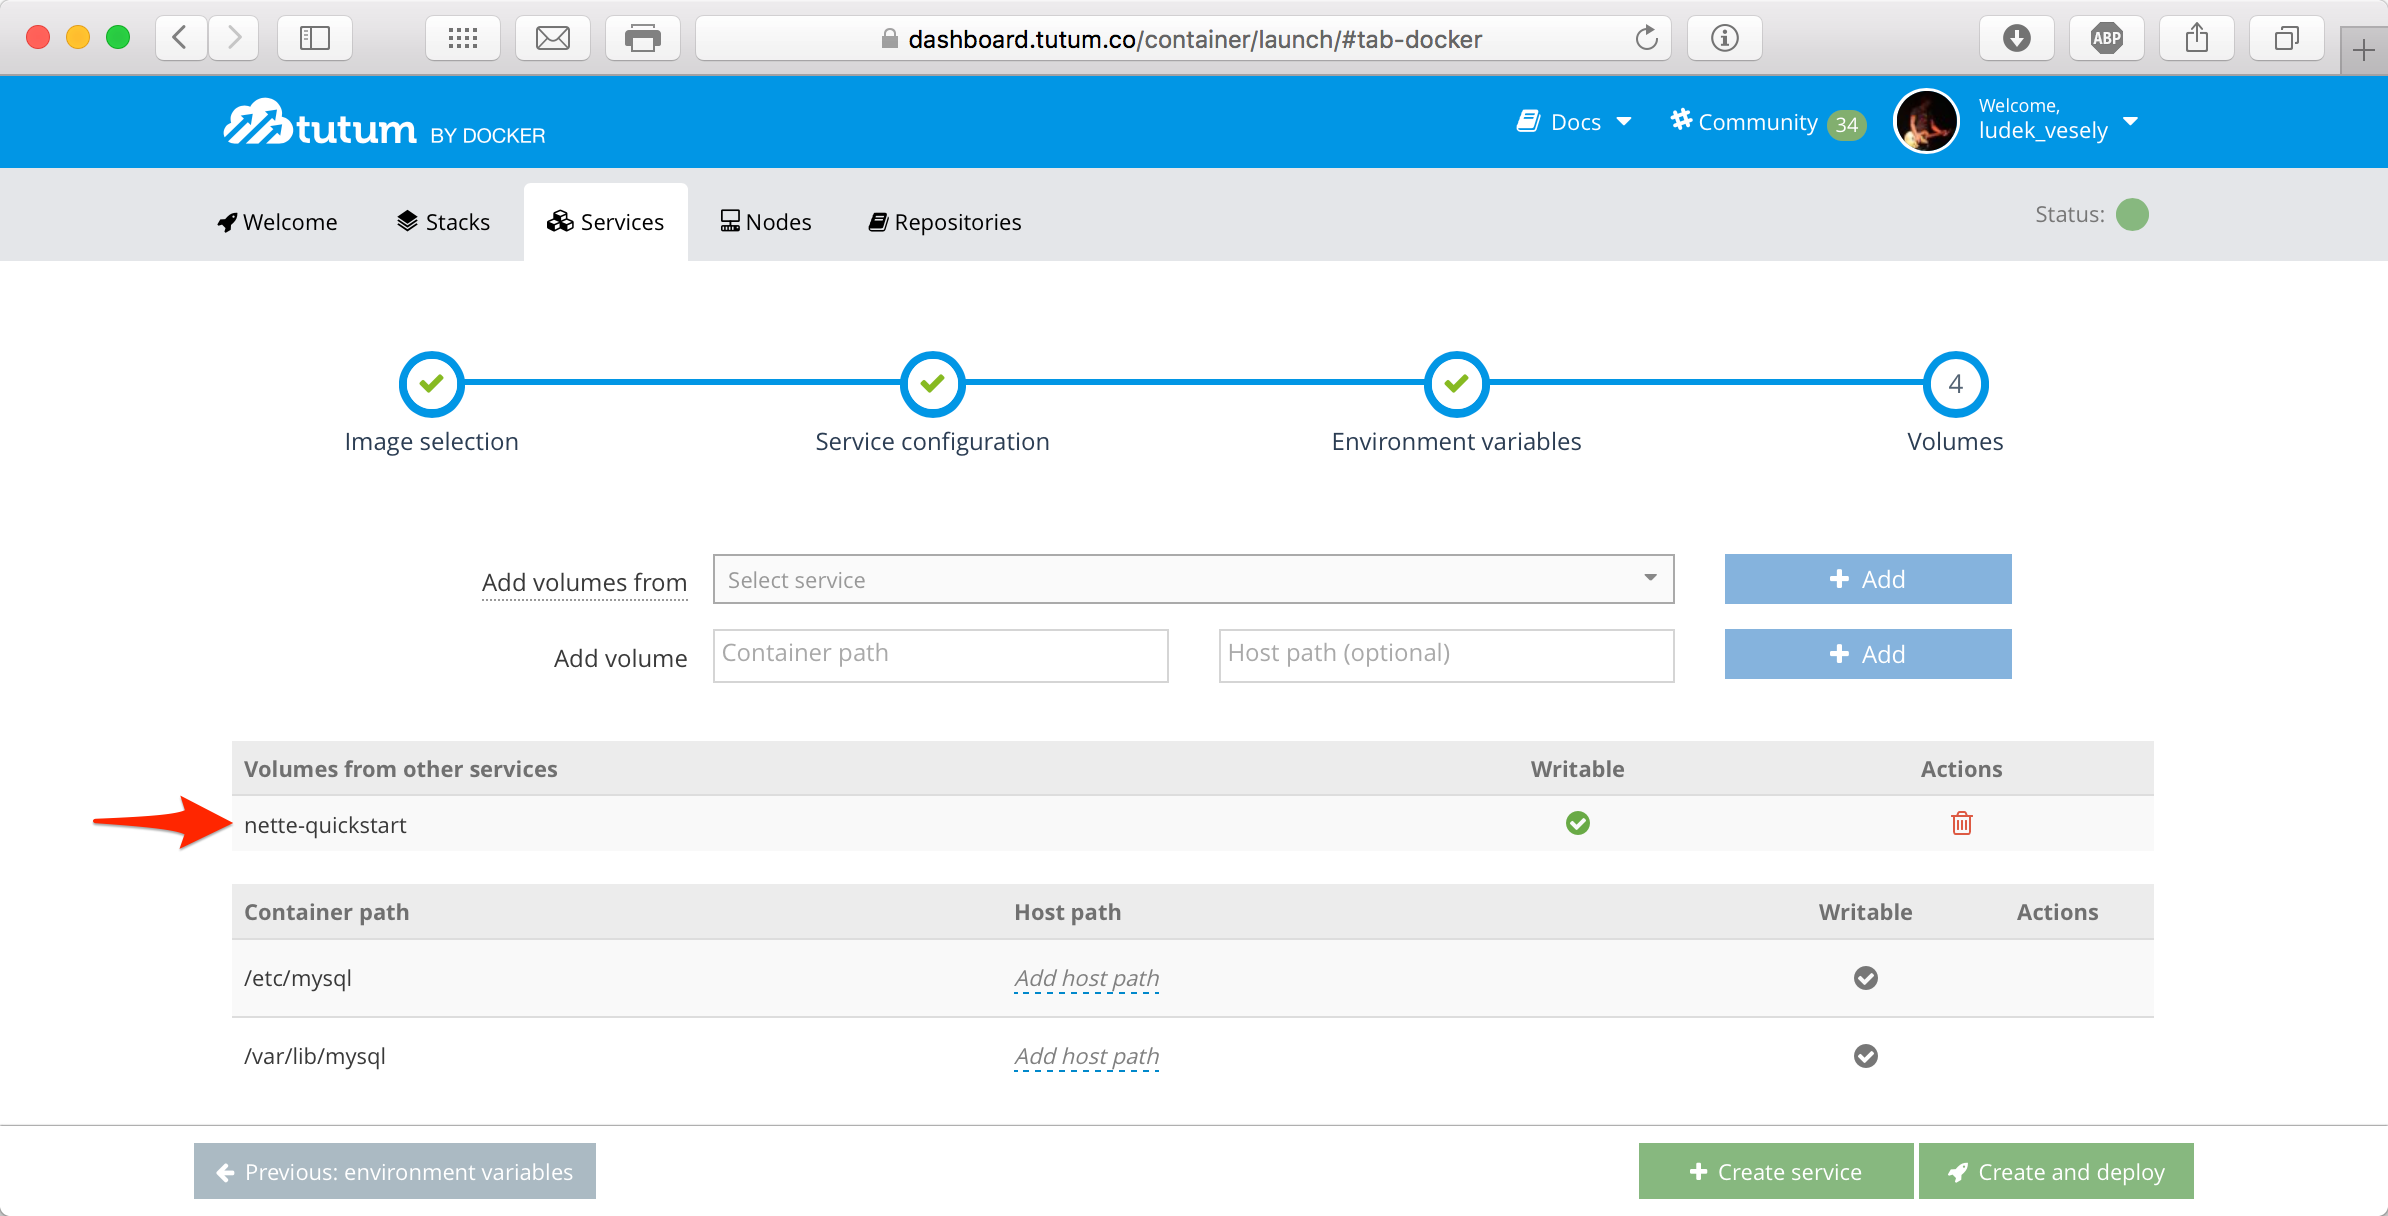Viewport: 2388px width, 1216px height.
Task: Click Container path input field
Action: click(938, 653)
